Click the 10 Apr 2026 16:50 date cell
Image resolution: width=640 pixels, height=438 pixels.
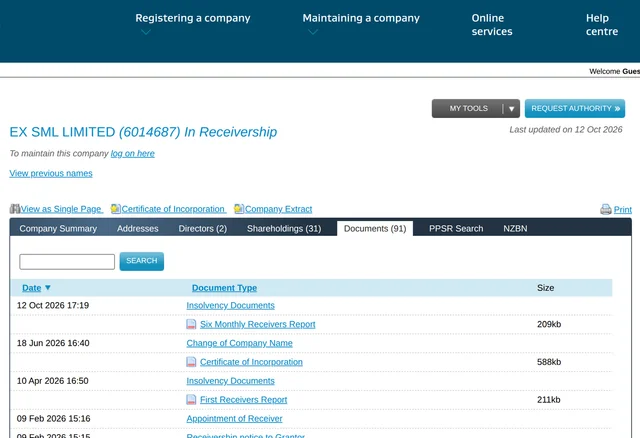(x=53, y=381)
